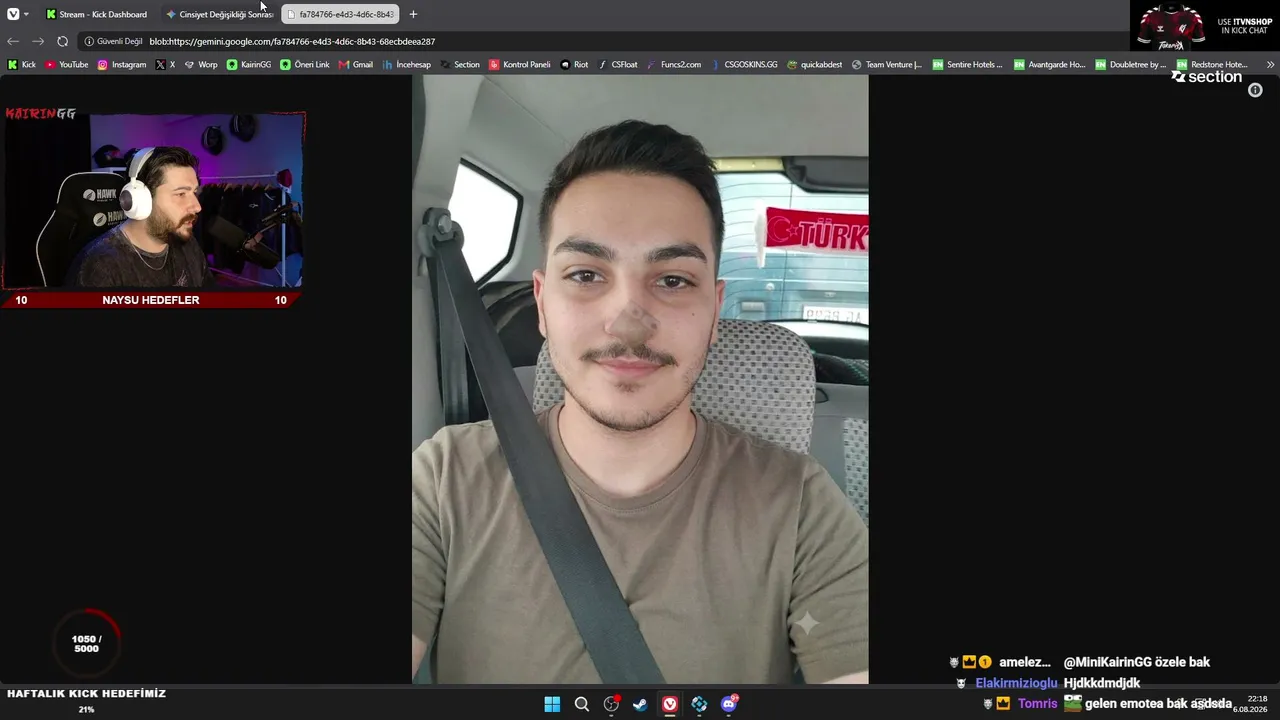Click the Vivaldi taskbar icon
Viewport: 1280px width, 720px height.
click(670, 704)
